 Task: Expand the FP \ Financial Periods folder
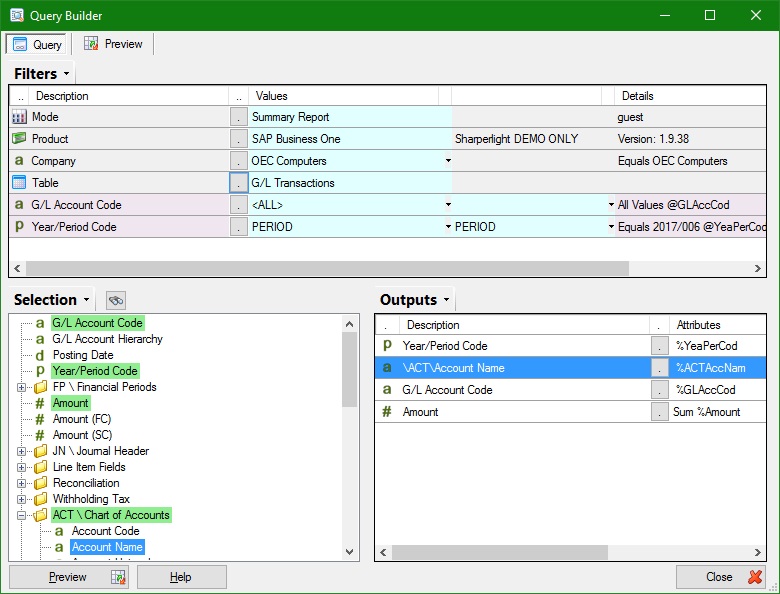[21, 387]
